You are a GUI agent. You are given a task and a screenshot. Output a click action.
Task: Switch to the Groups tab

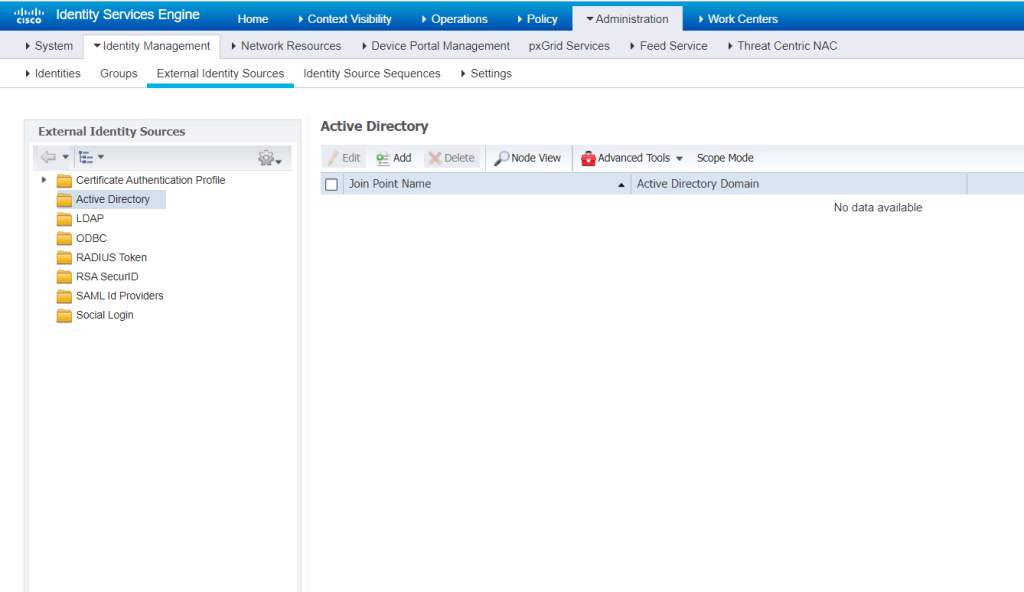click(x=118, y=73)
